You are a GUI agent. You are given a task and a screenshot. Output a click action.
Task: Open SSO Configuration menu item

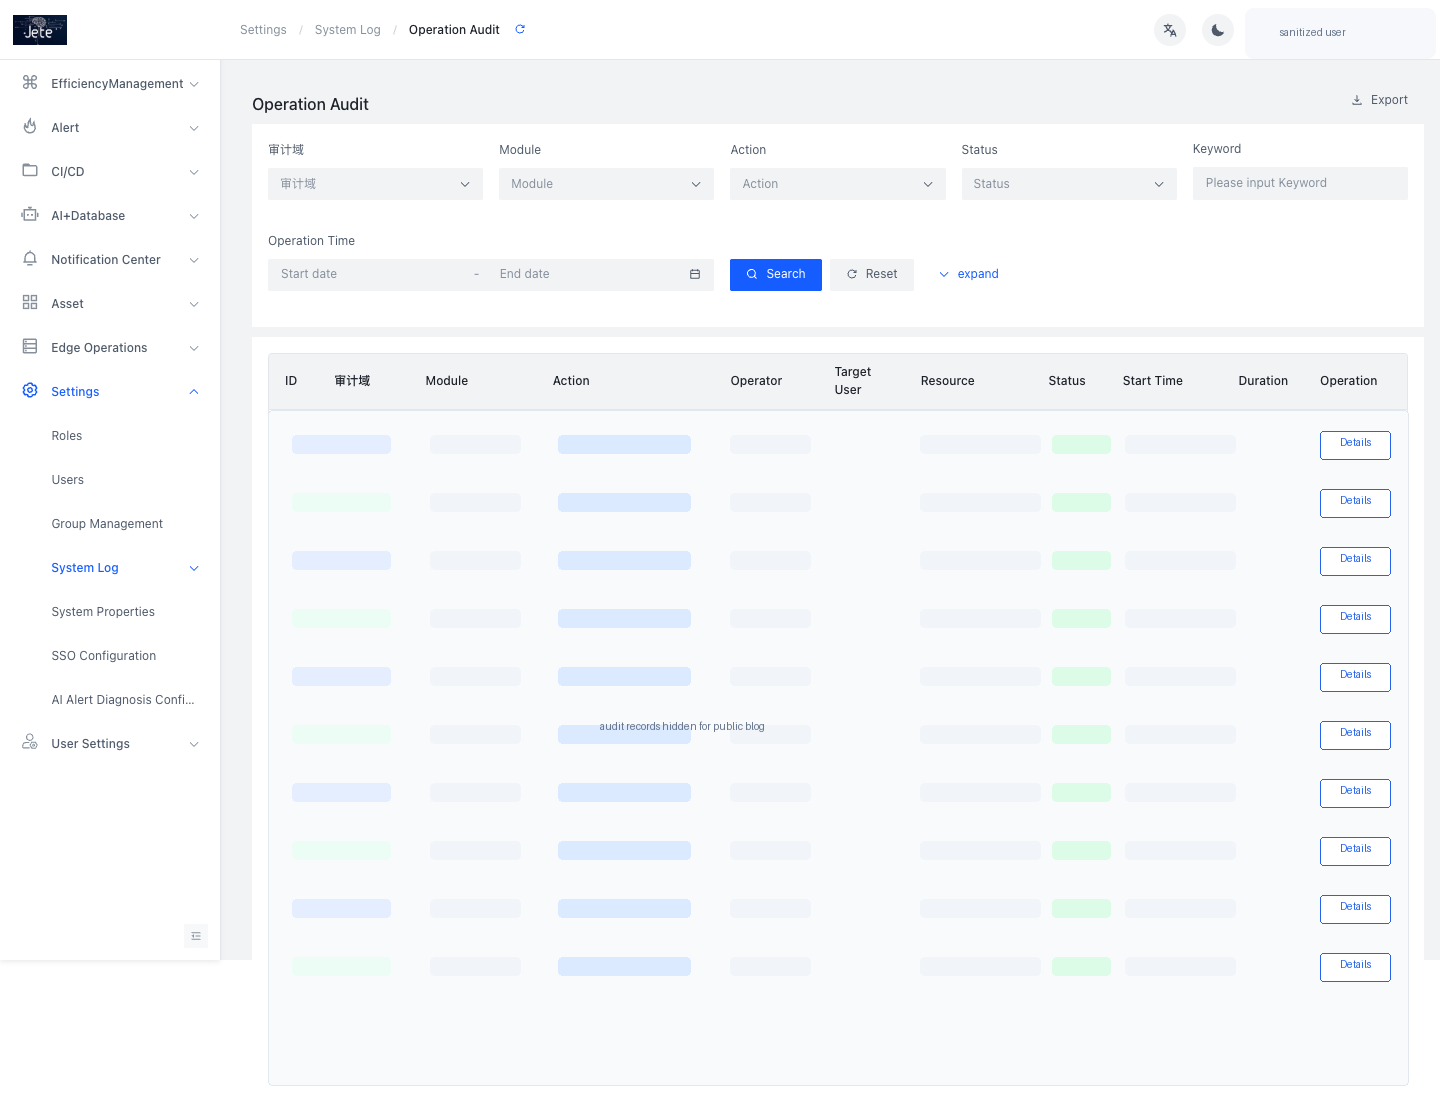[104, 656]
